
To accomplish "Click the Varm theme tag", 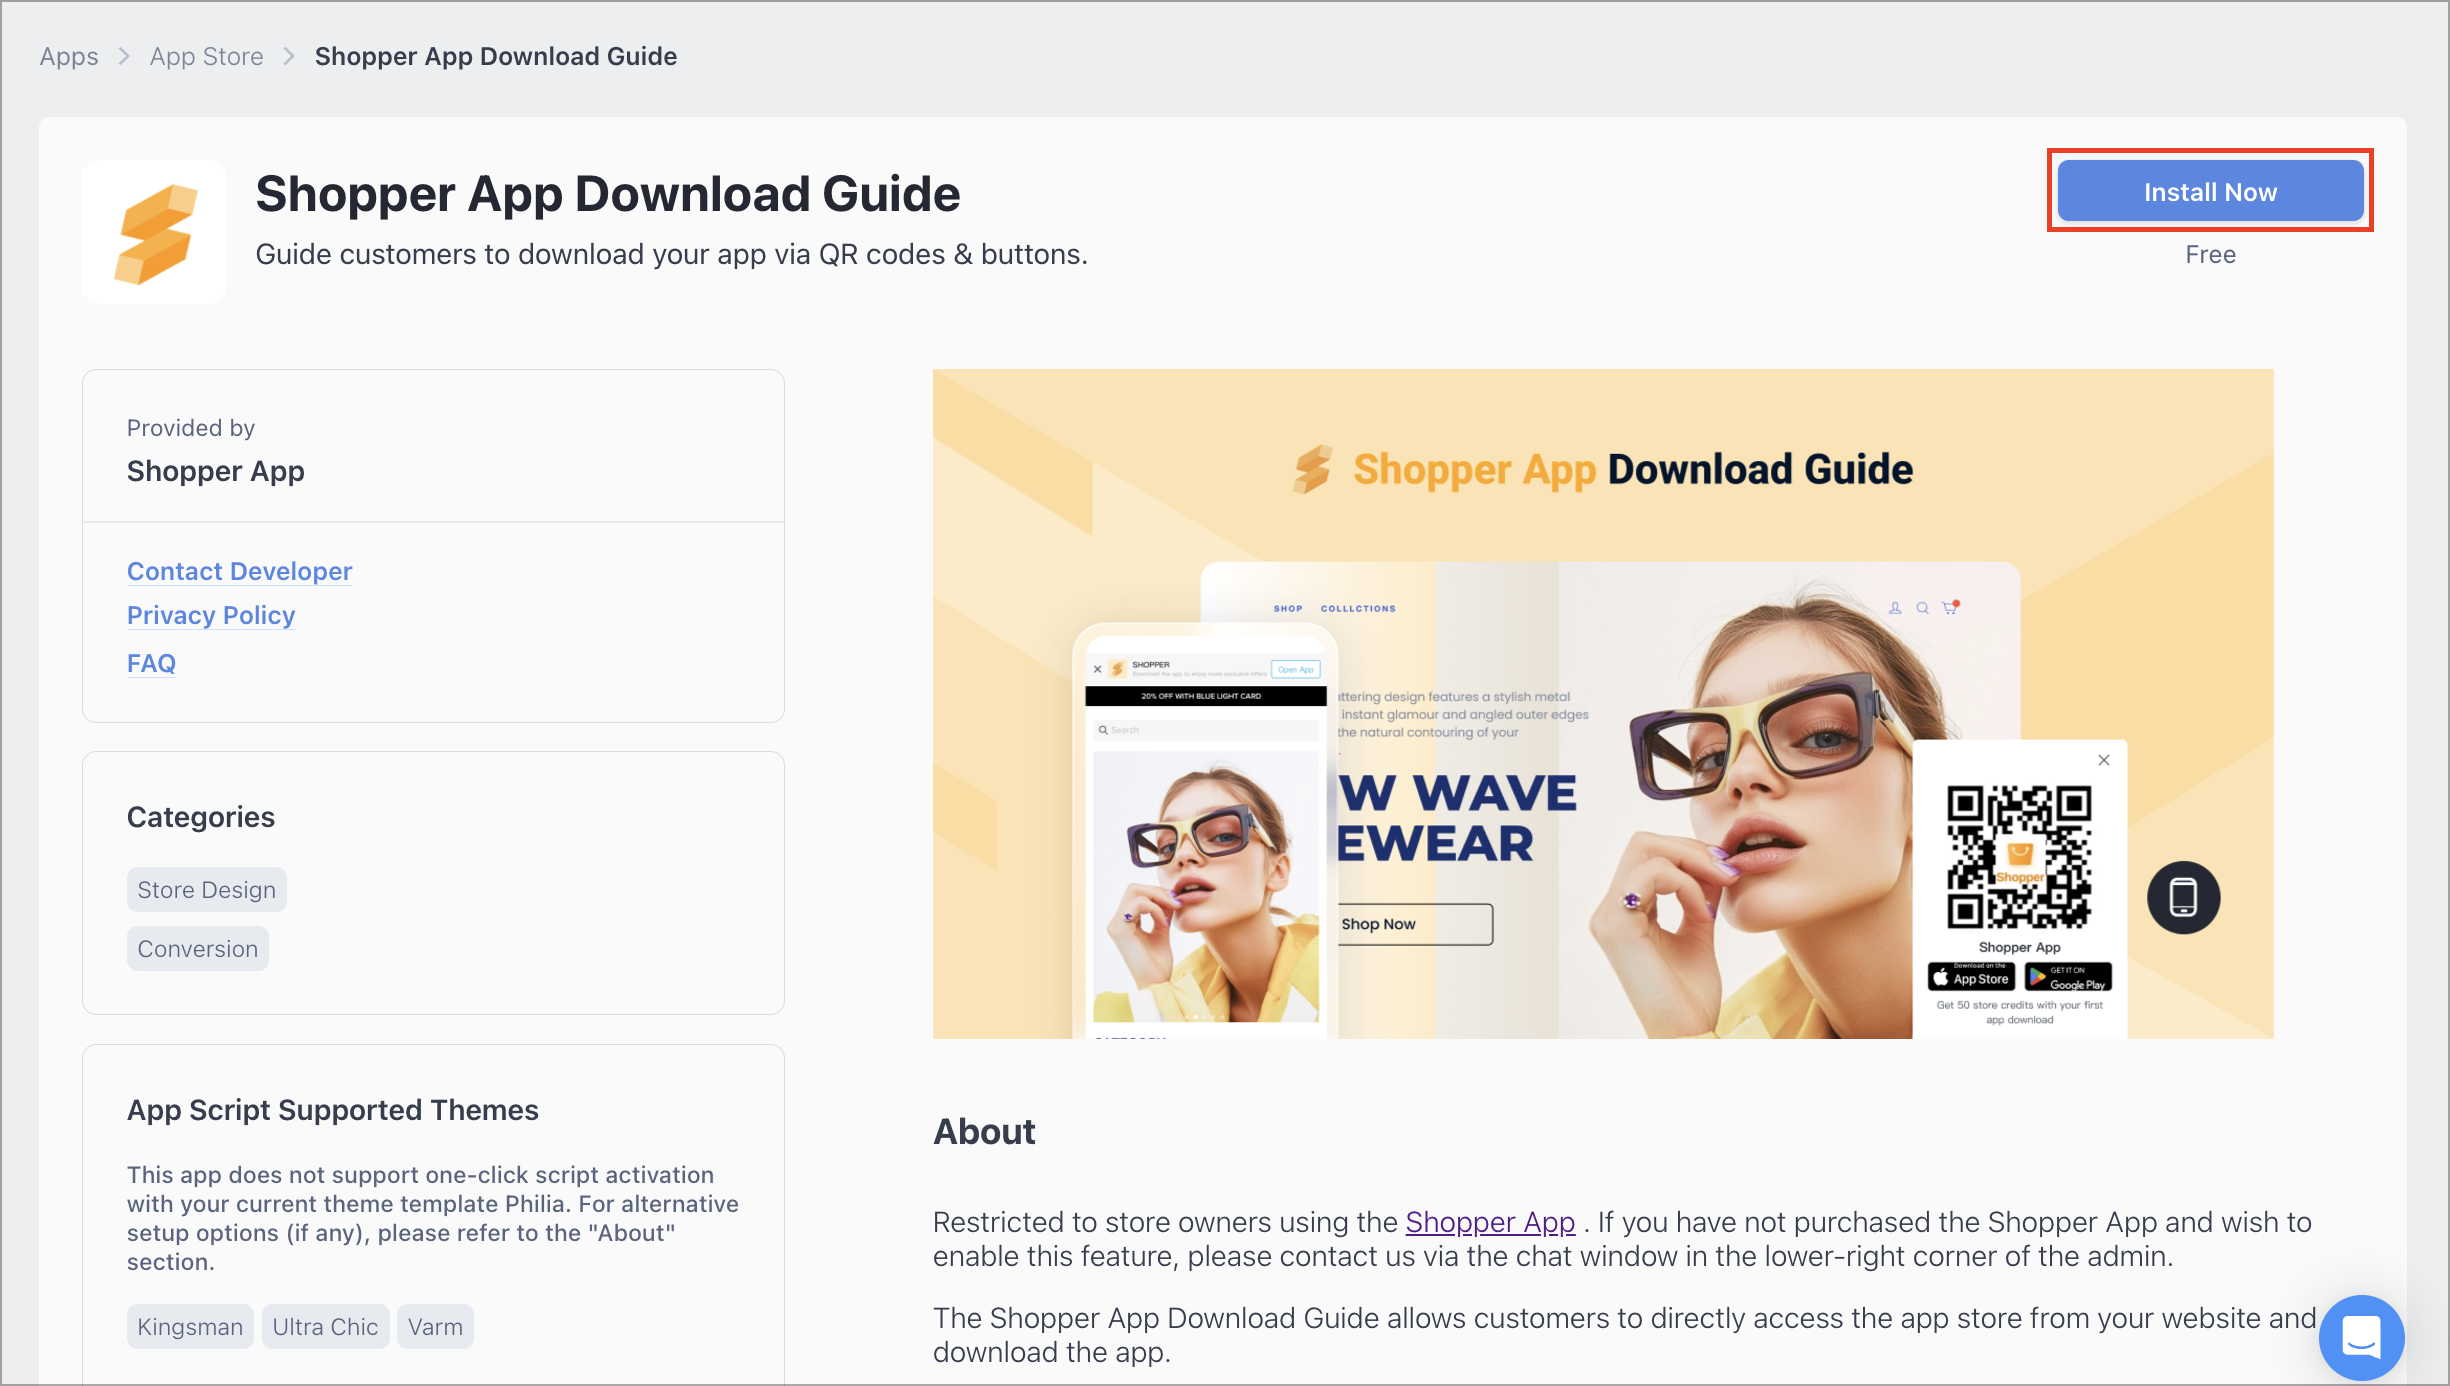I will pyautogui.click(x=435, y=1327).
